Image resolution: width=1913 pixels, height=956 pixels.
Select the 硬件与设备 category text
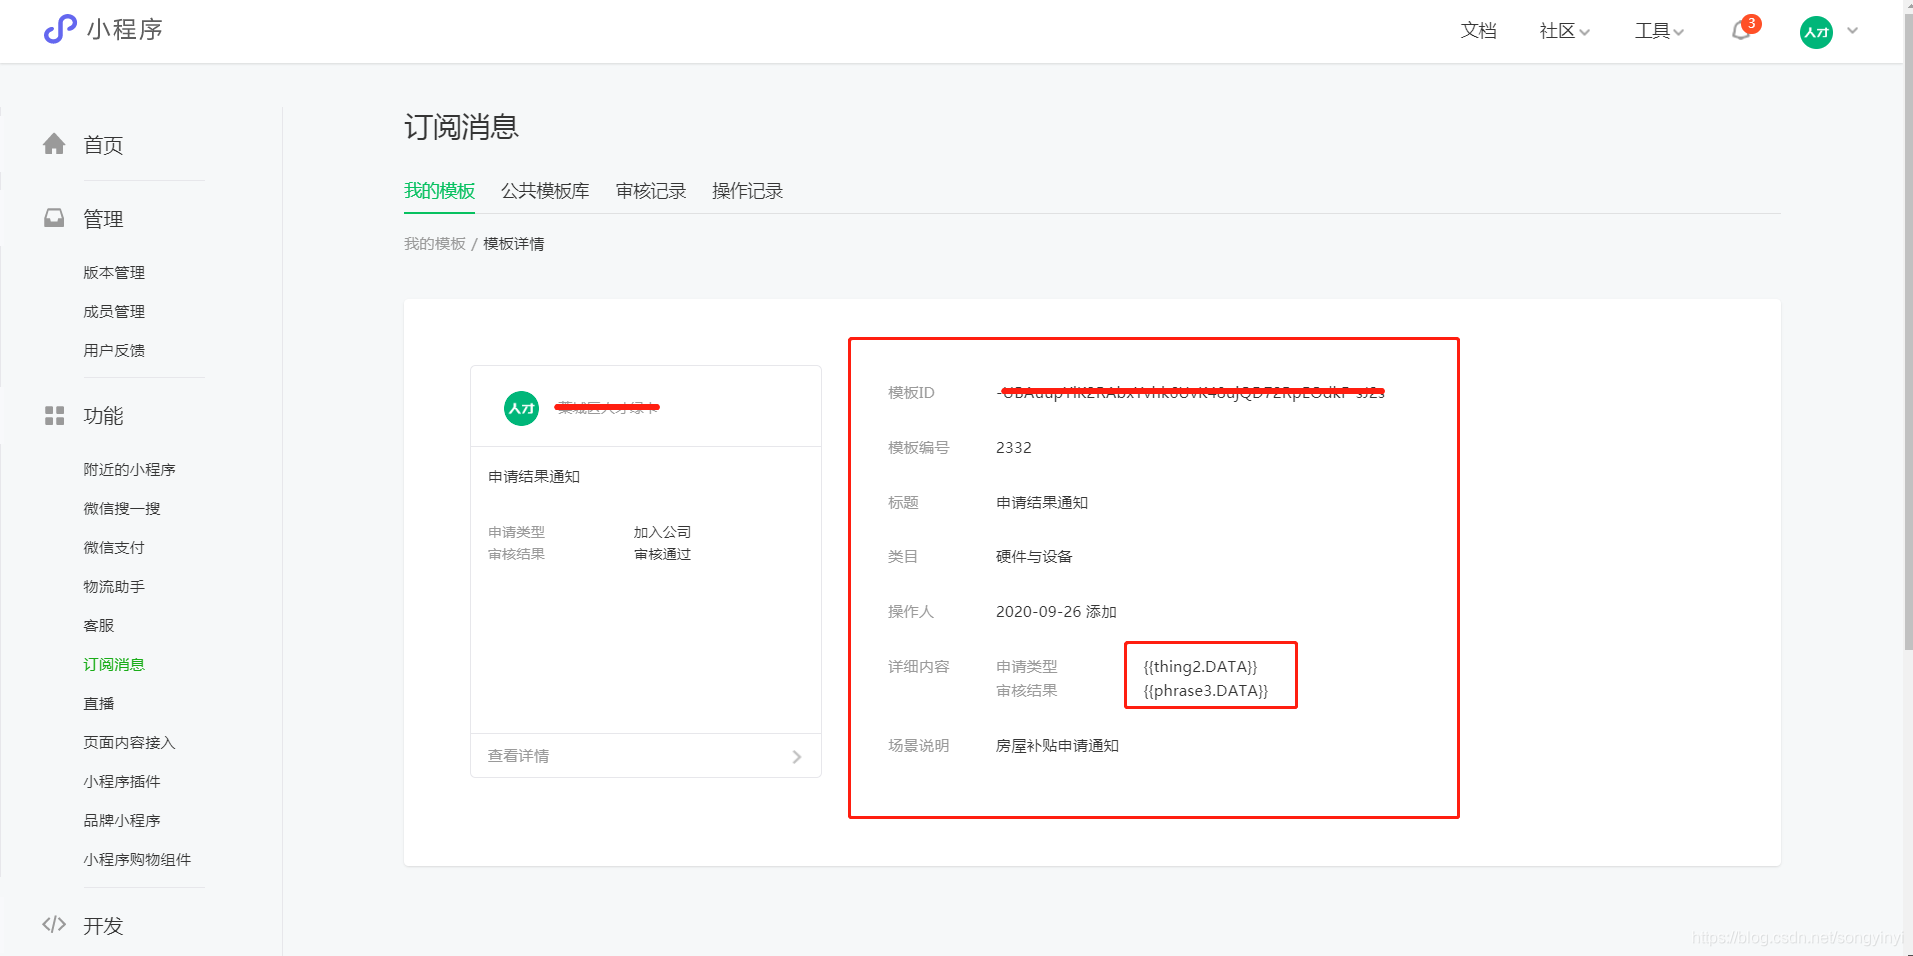(1034, 556)
